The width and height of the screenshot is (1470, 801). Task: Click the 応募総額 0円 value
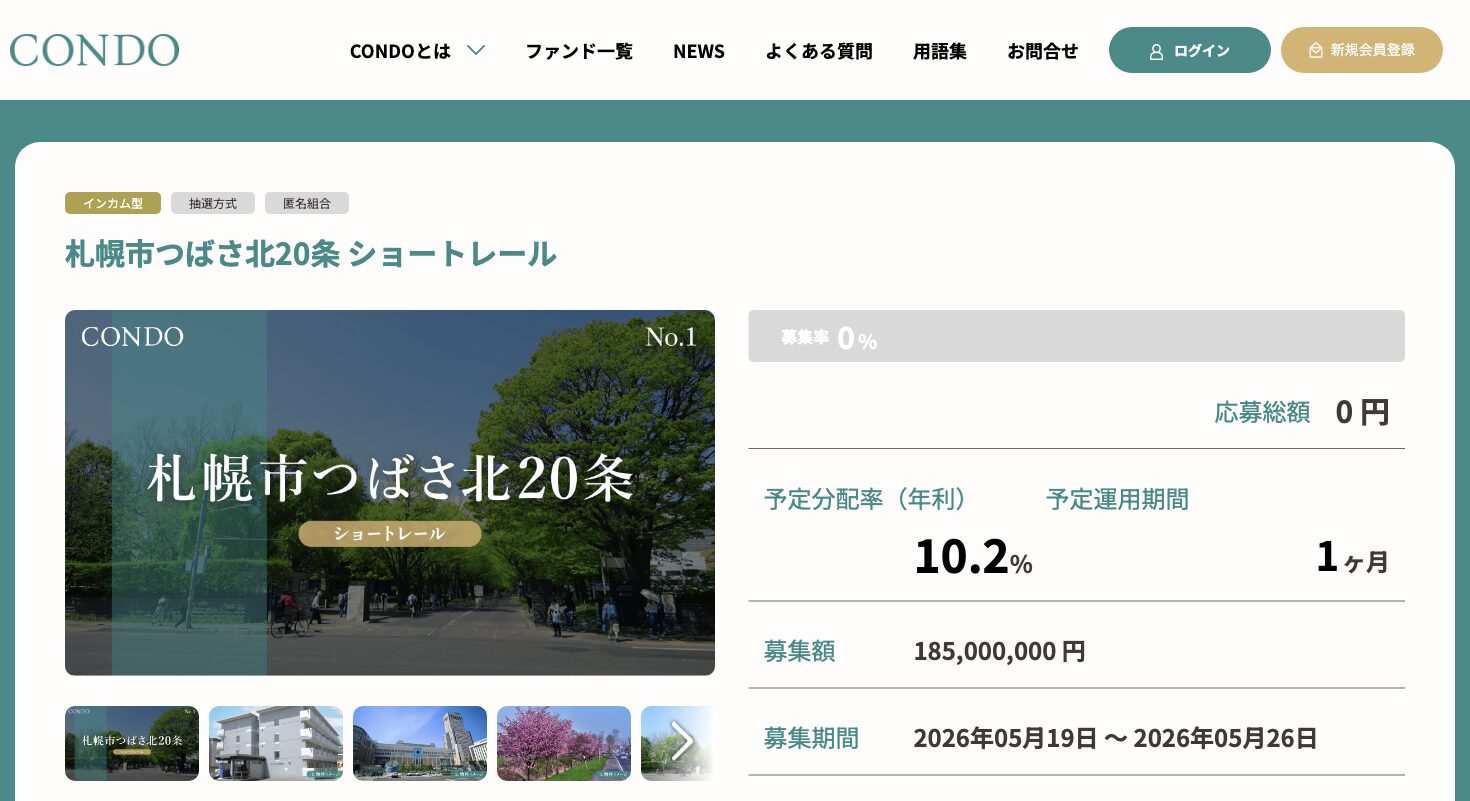pyautogui.click(x=1362, y=412)
